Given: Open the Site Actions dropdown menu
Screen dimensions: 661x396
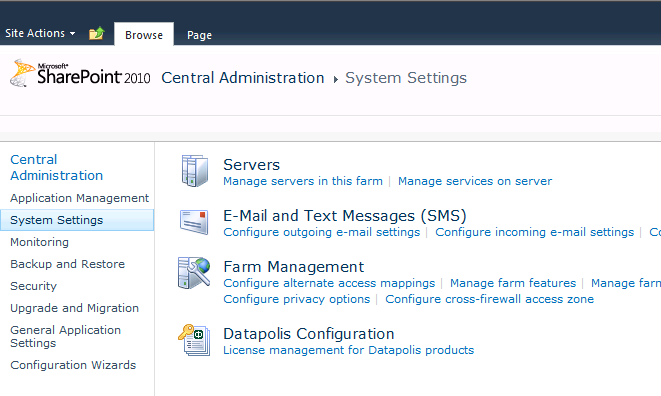Looking at the screenshot, I should [40, 33].
